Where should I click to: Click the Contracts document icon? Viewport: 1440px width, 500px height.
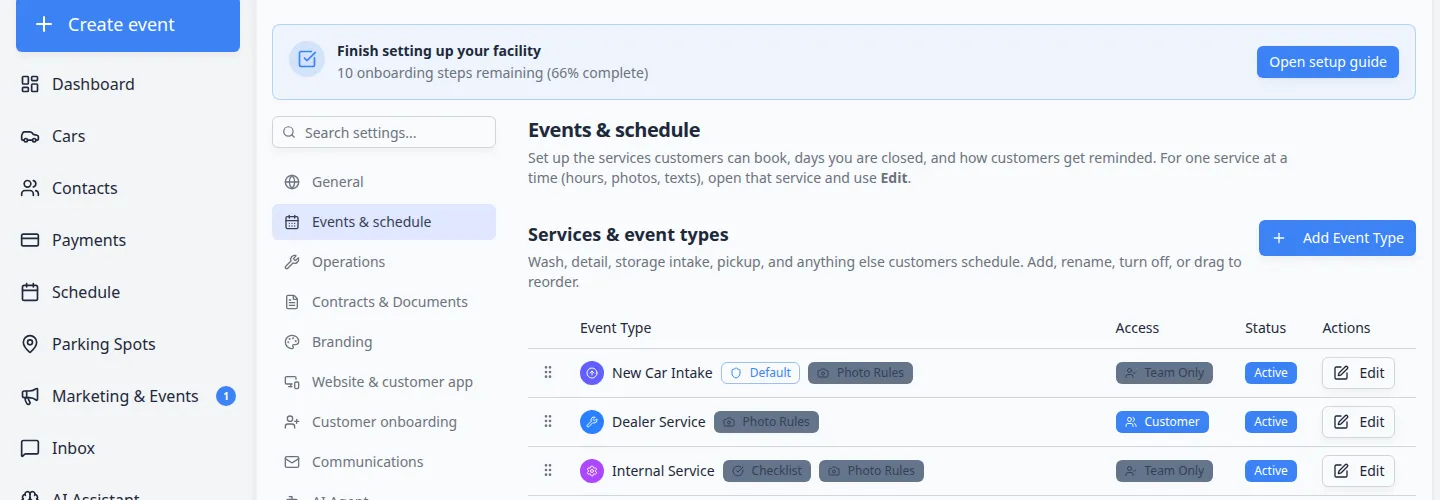[292, 302]
